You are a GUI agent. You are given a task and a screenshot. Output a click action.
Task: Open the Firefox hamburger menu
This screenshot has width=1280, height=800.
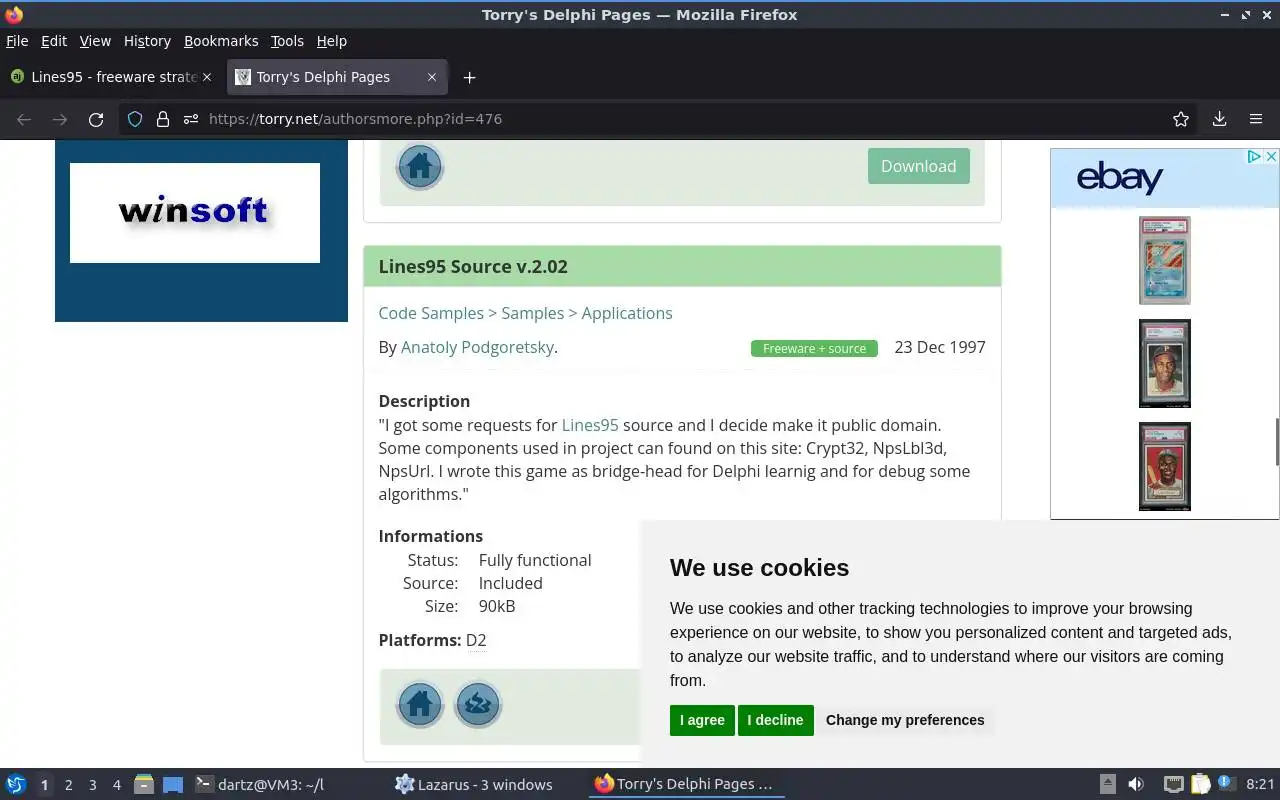pyautogui.click(x=1256, y=119)
